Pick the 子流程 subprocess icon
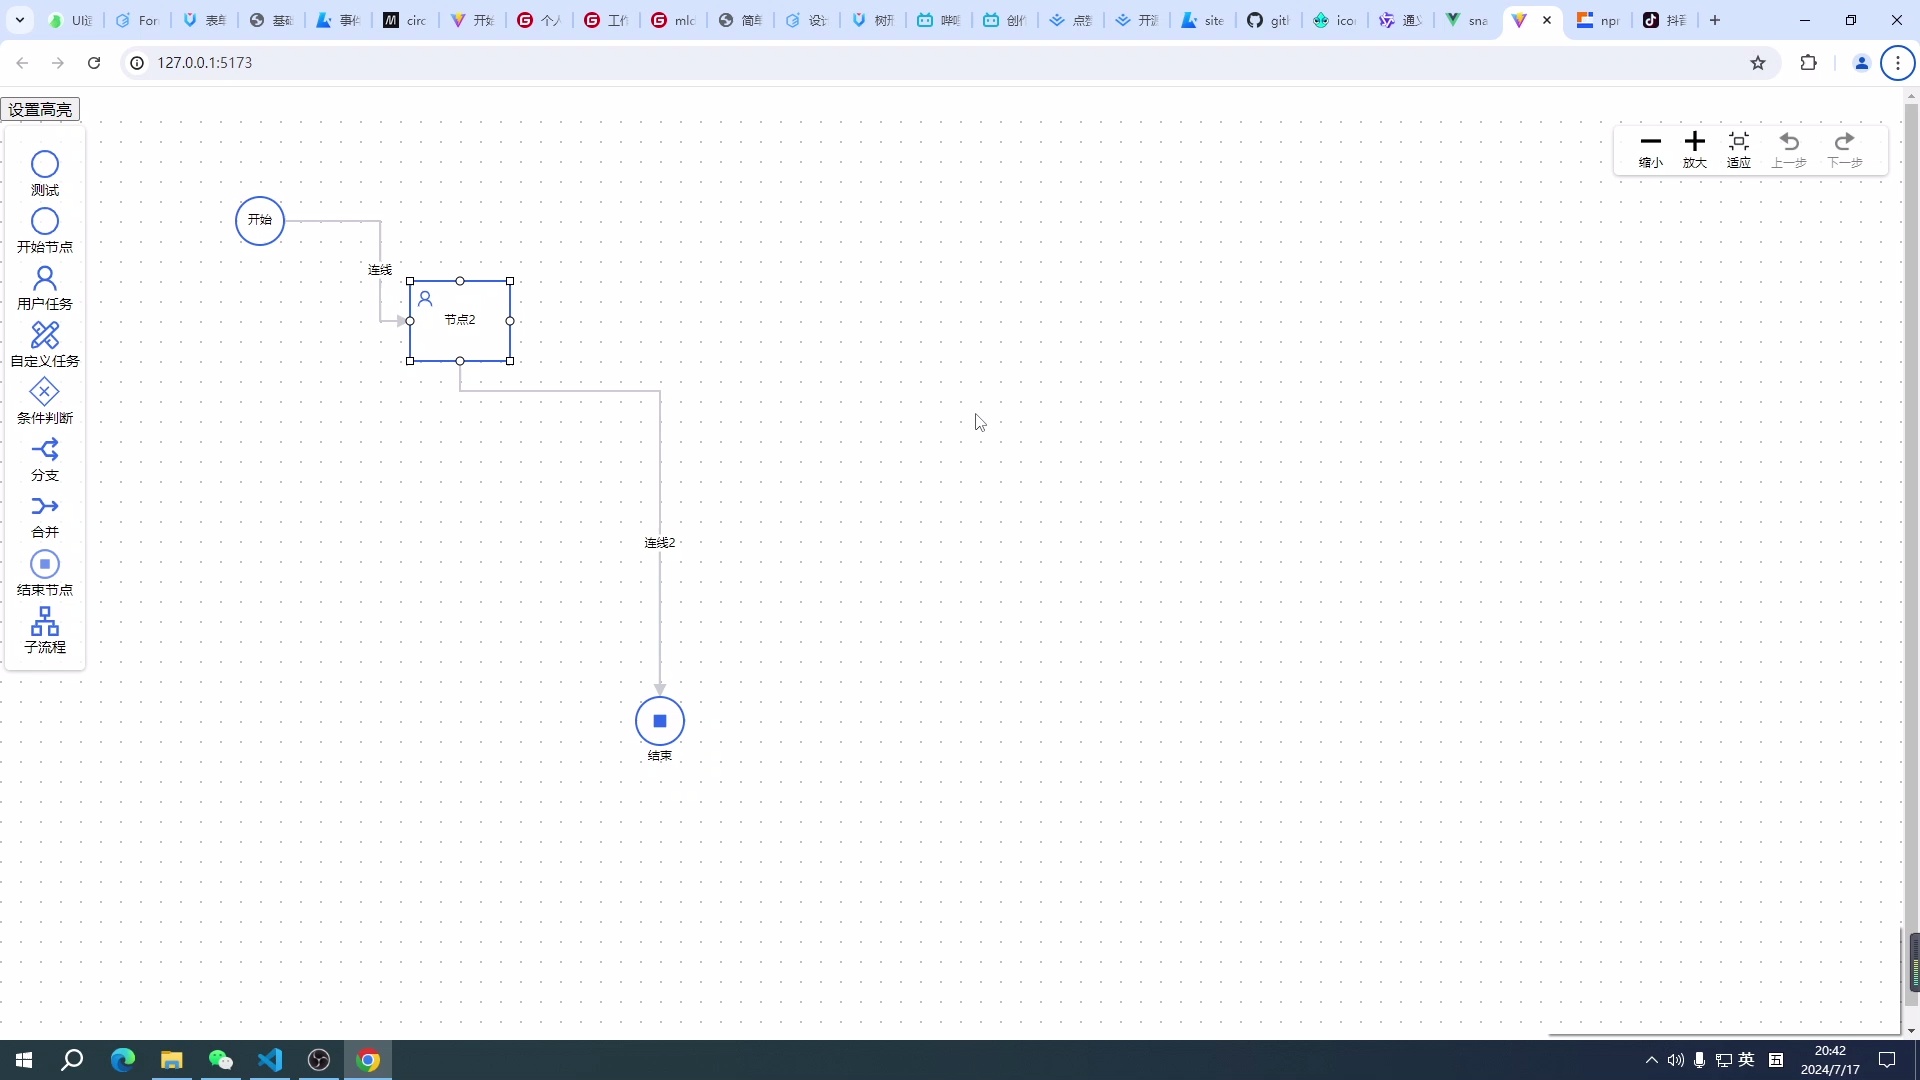 pyautogui.click(x=45, y=621)
